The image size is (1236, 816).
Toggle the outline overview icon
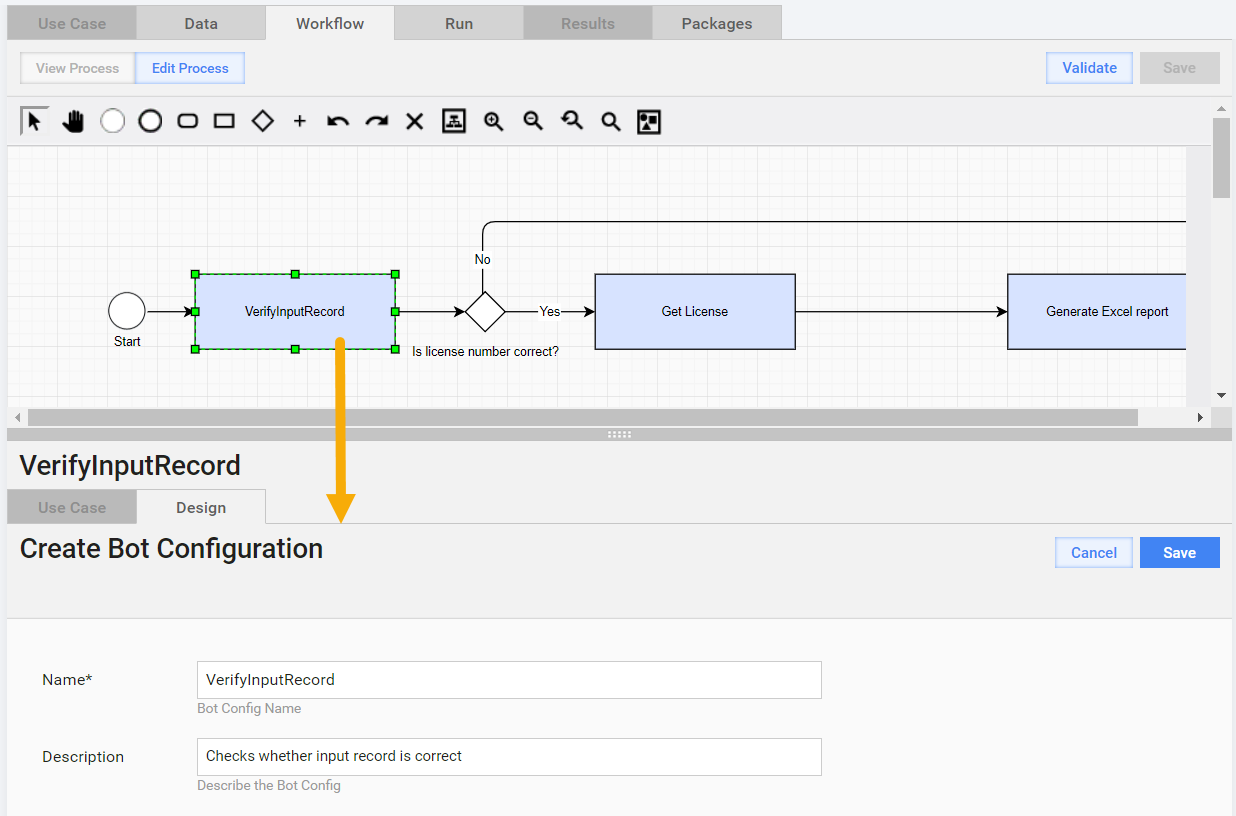pos(649,122)
